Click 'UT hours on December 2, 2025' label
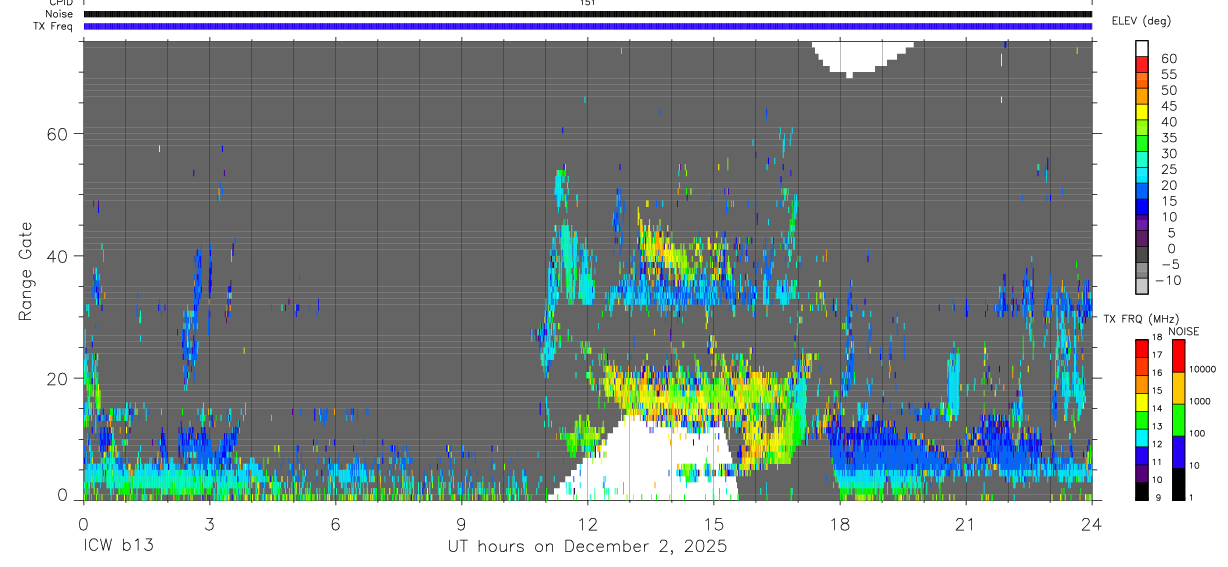The width and height of the screenshot is (1228, 567). 587,548
